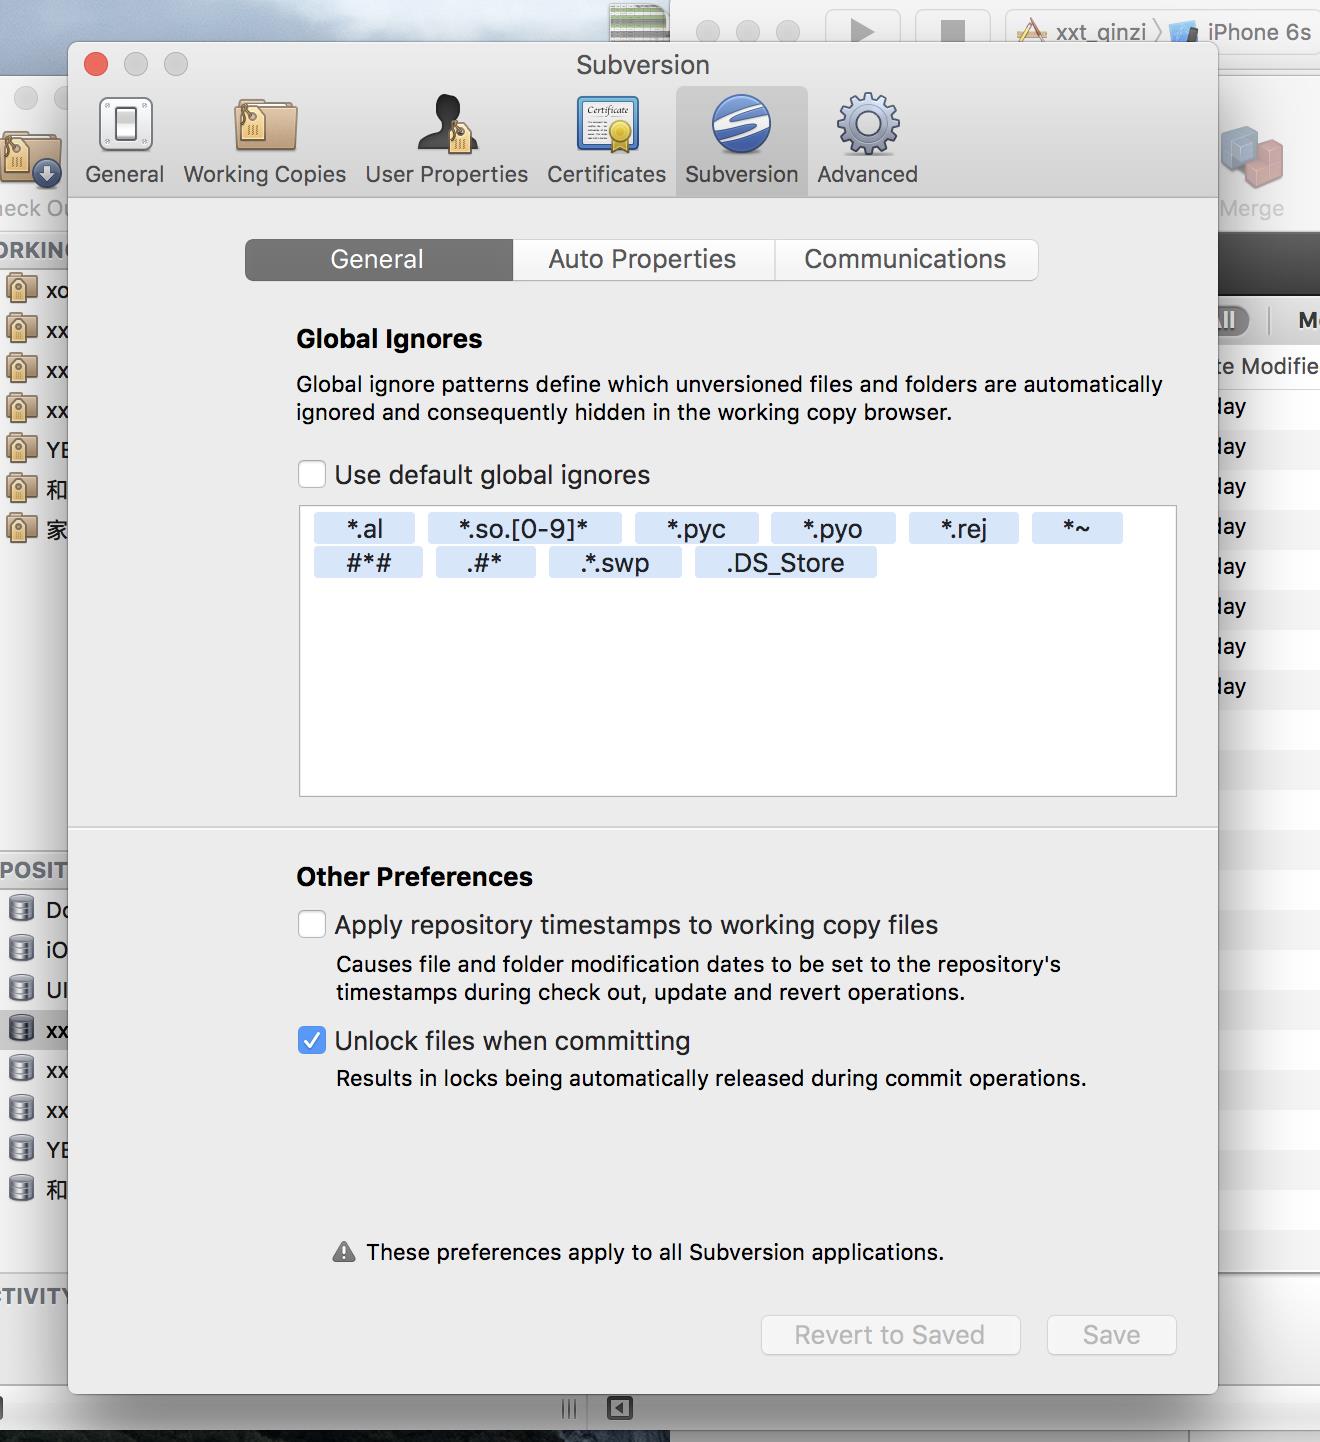This screenshot has height=1442, width=1320.
Task: Click the Revert to Saved button
Action: (890, 1335)
